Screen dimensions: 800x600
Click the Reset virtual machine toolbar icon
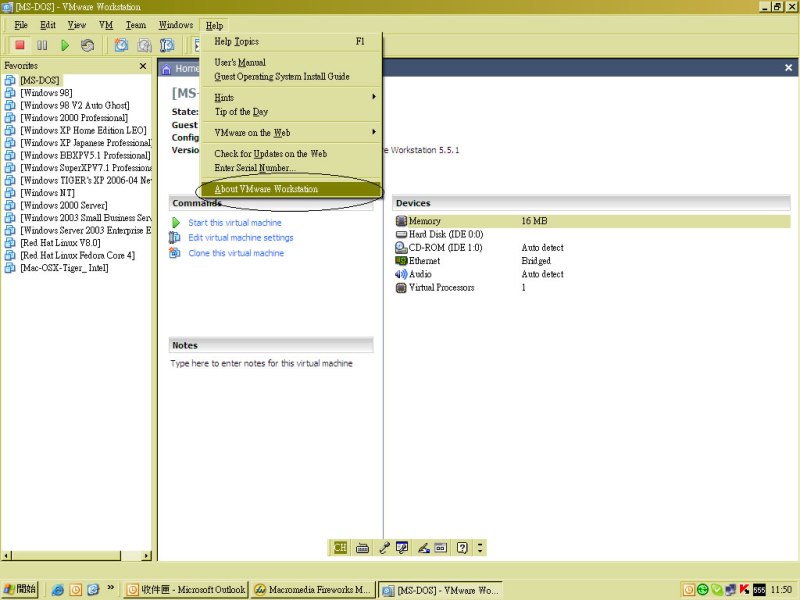pyautogui.click(x=87, y=45)
